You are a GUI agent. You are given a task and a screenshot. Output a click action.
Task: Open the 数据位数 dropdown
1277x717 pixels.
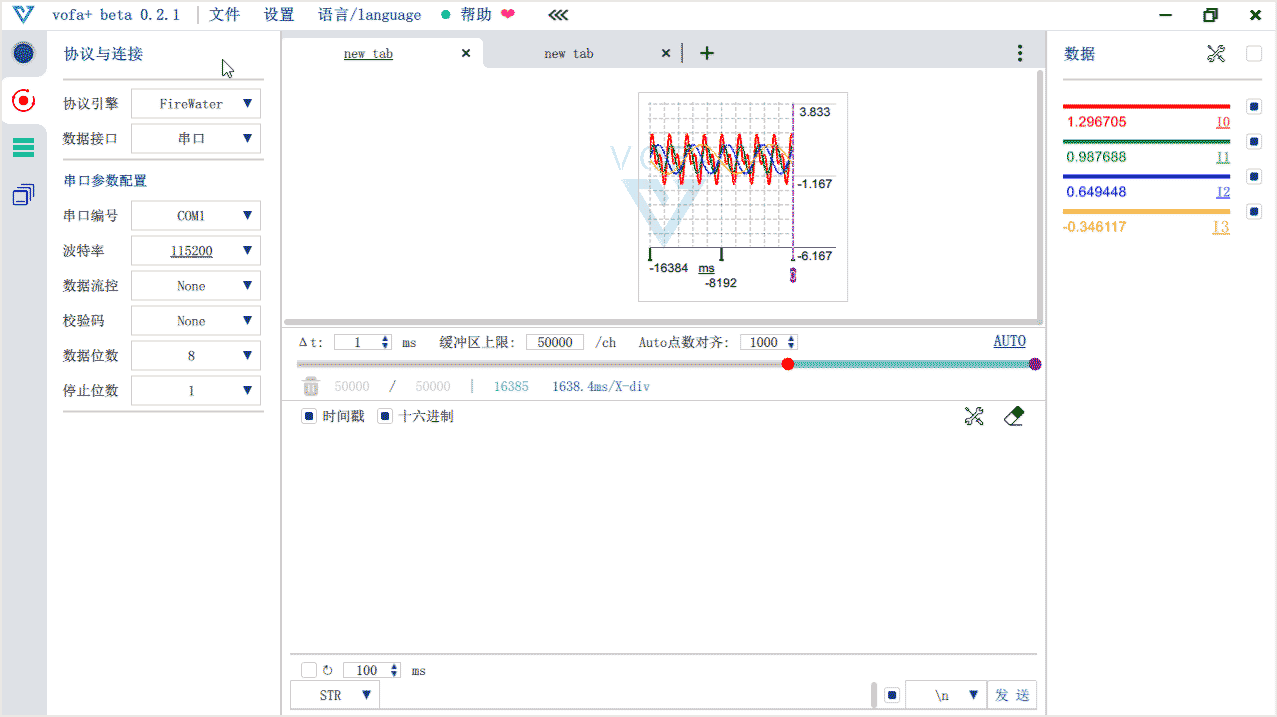196,356
